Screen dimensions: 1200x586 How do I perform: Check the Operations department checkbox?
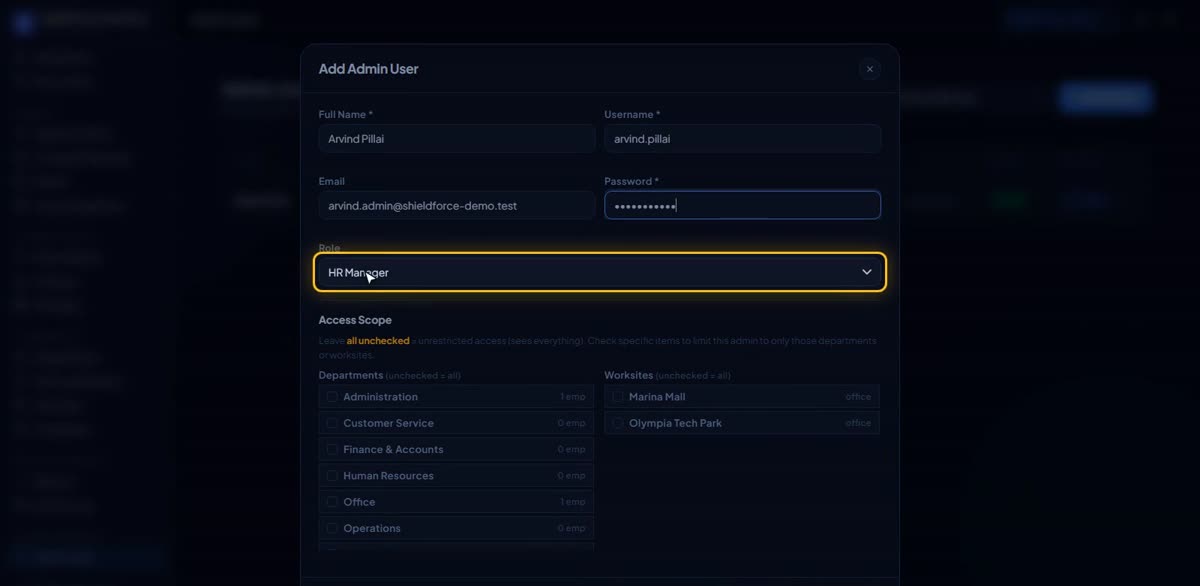(332, 528)
